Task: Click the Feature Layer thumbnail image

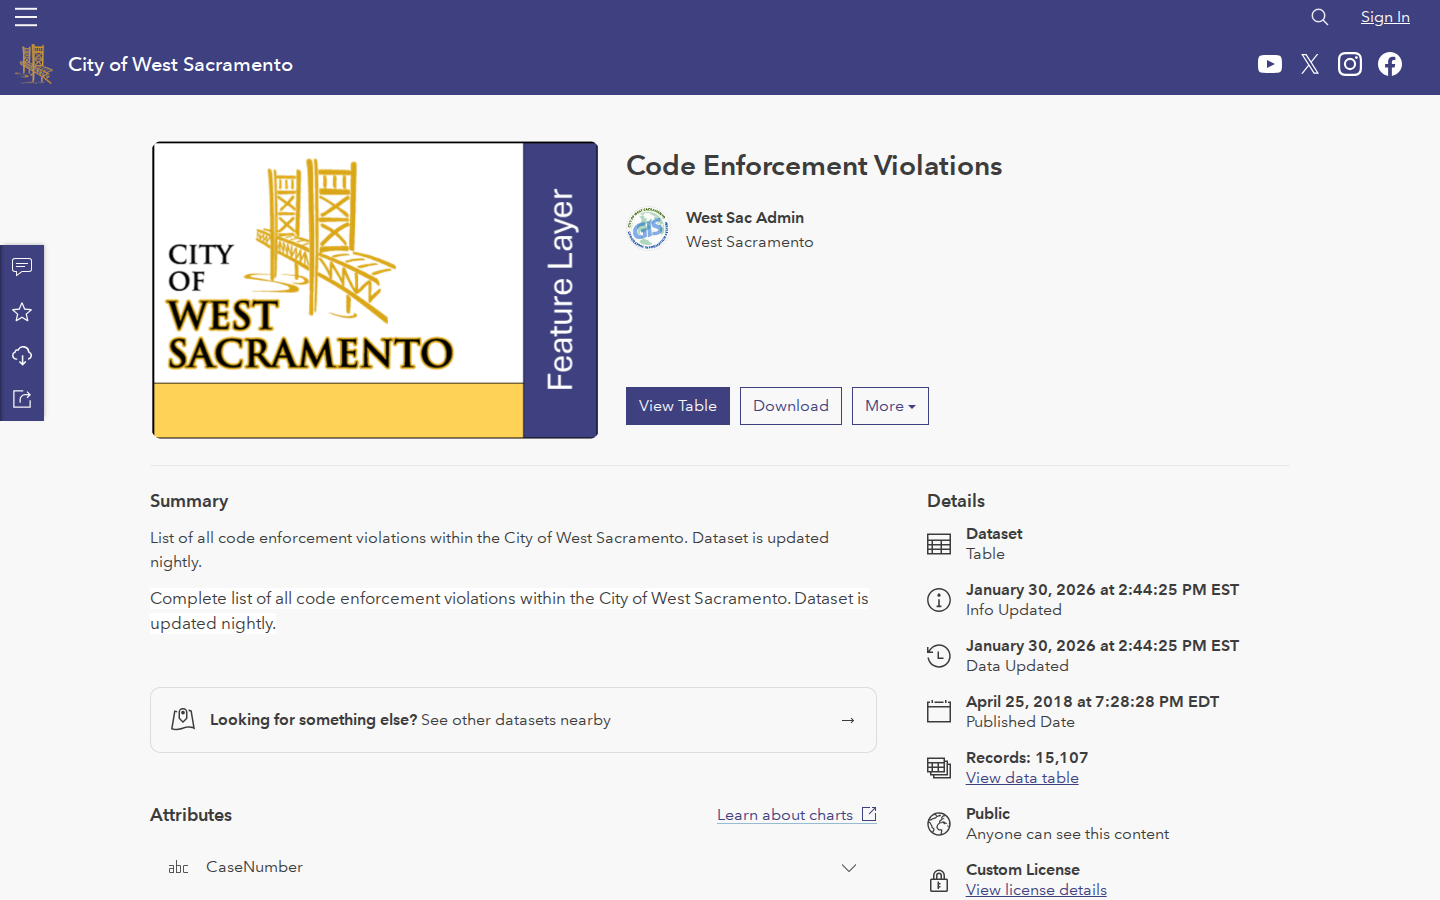Action: pyautogui.click(x=375, y=290)
